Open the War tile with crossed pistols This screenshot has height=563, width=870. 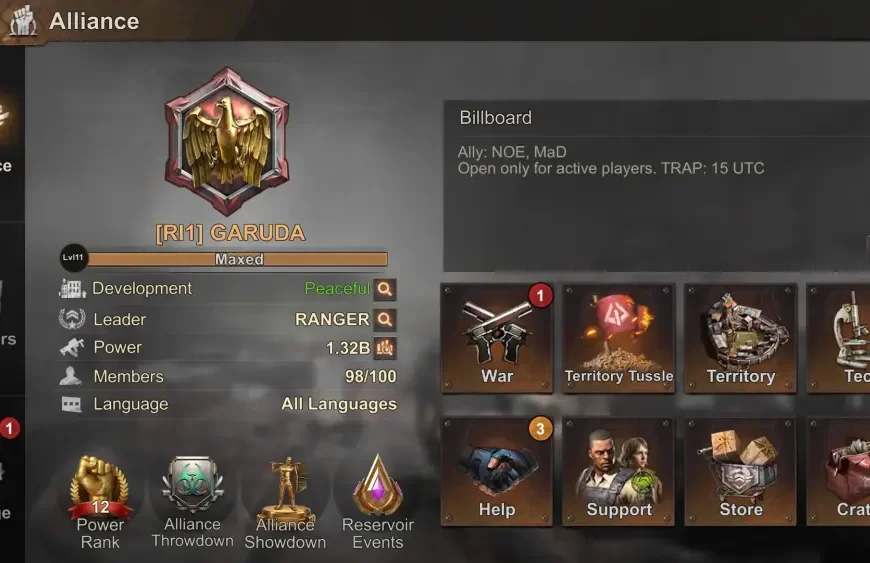pos(497,338)
